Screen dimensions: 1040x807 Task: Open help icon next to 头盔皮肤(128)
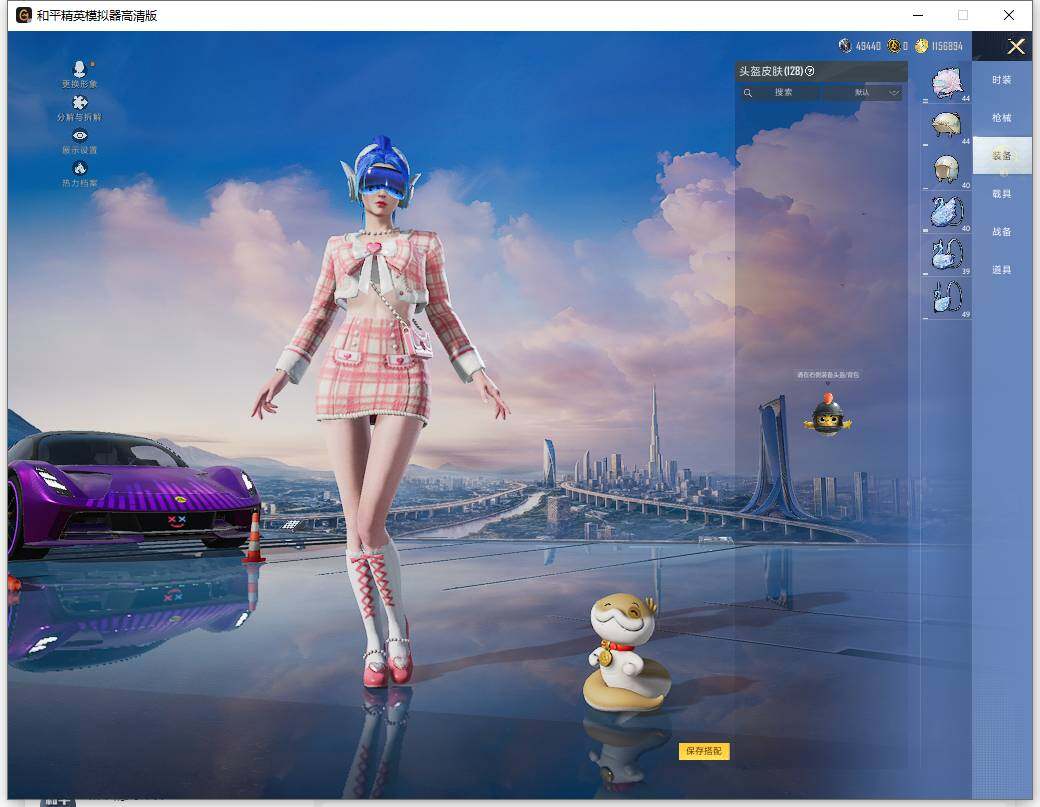(809, 71)
